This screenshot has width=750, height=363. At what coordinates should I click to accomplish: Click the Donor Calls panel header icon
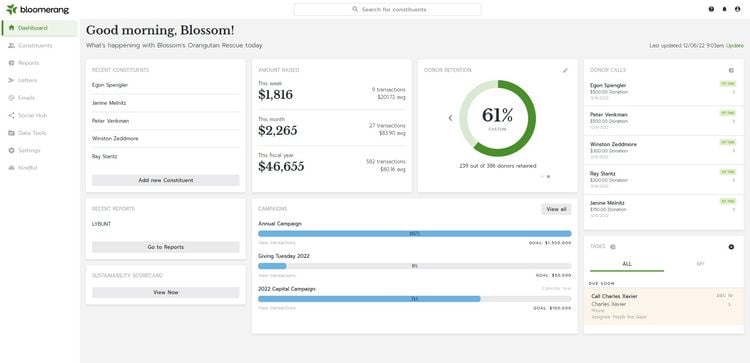[731, 70]
